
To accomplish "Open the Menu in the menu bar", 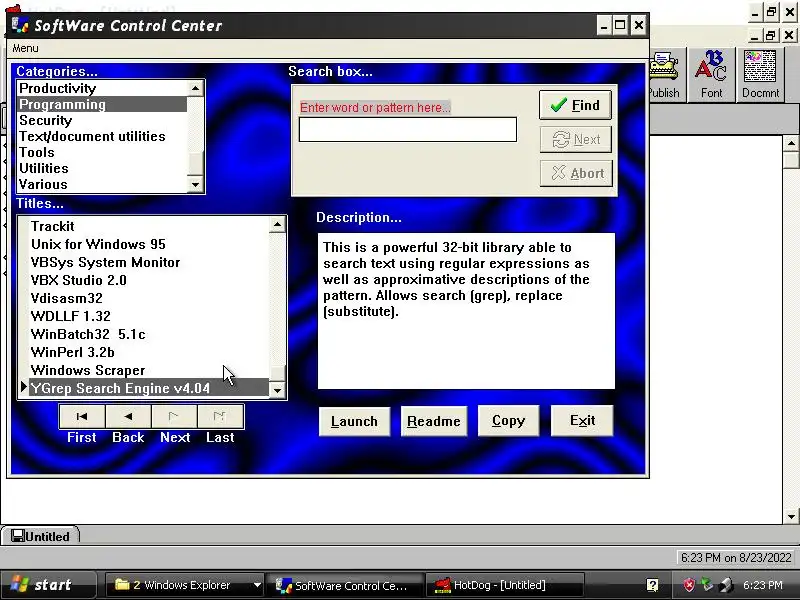I will pos(25,48).
